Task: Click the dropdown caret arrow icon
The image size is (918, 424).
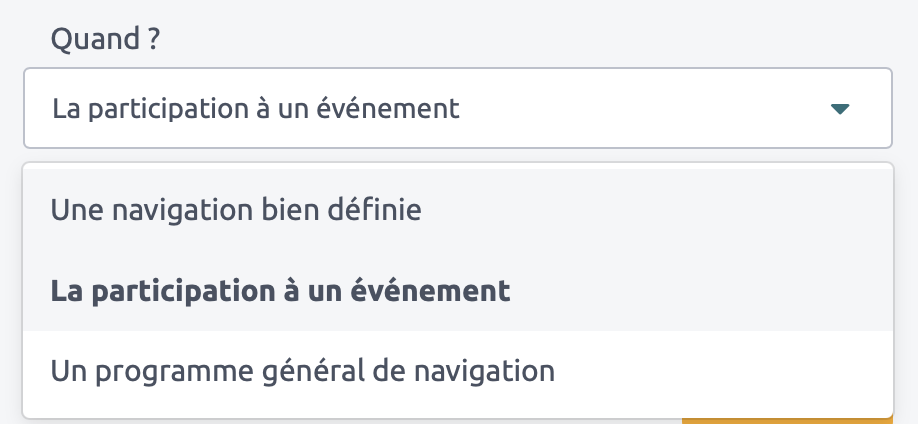Action: click(840, 108)
